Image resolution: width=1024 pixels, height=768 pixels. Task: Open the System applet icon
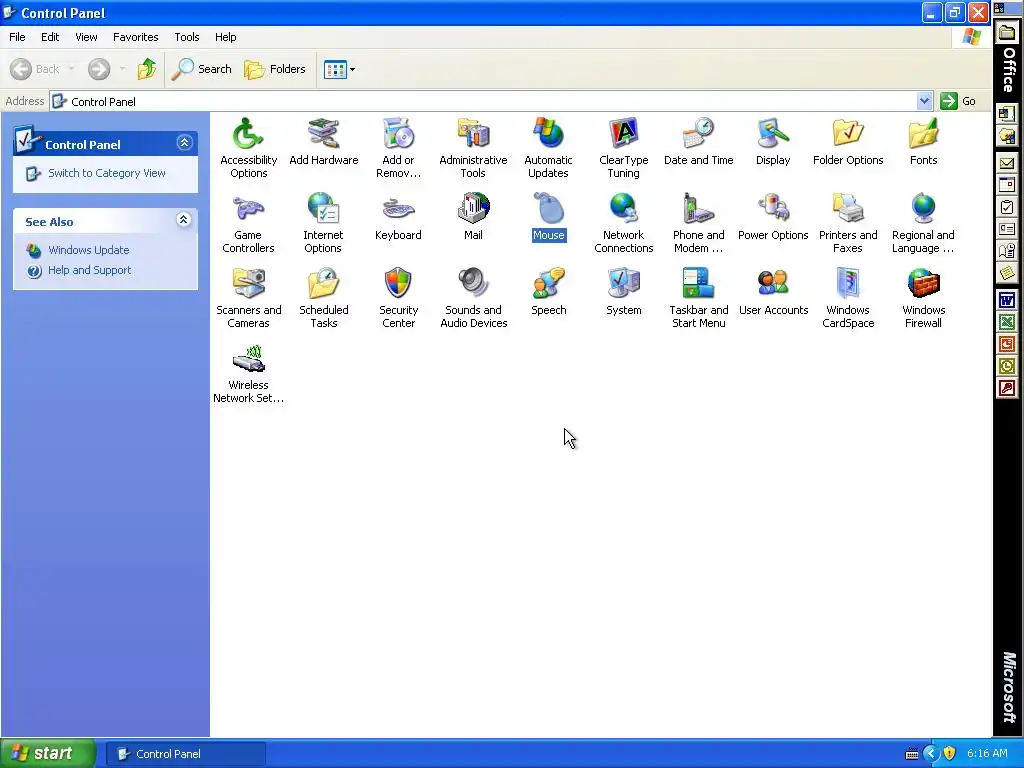[624, 284]
